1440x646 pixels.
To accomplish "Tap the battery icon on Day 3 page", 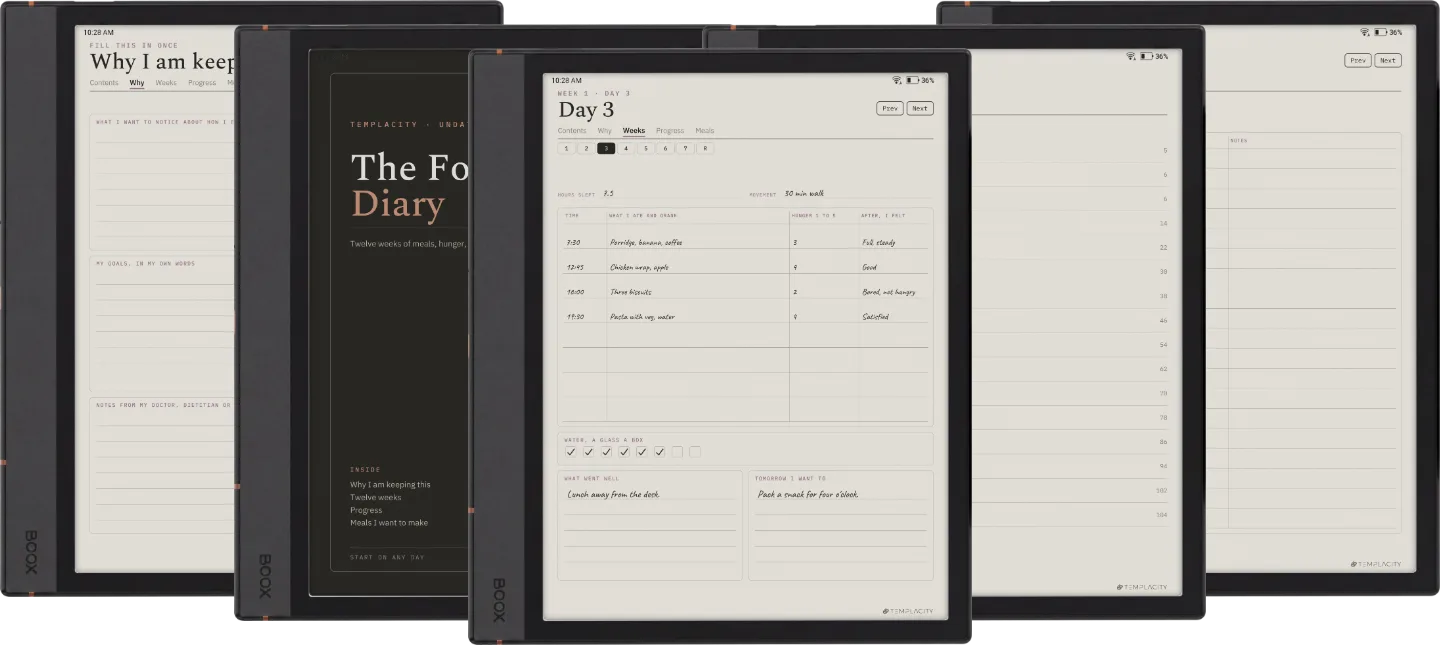I will (x=913, y=80).
